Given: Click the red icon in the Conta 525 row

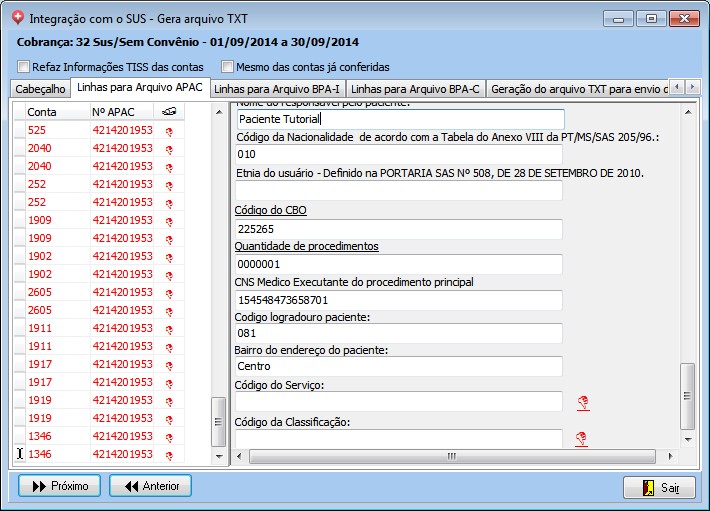Looking at the screenshot, I should click(169, 131).
